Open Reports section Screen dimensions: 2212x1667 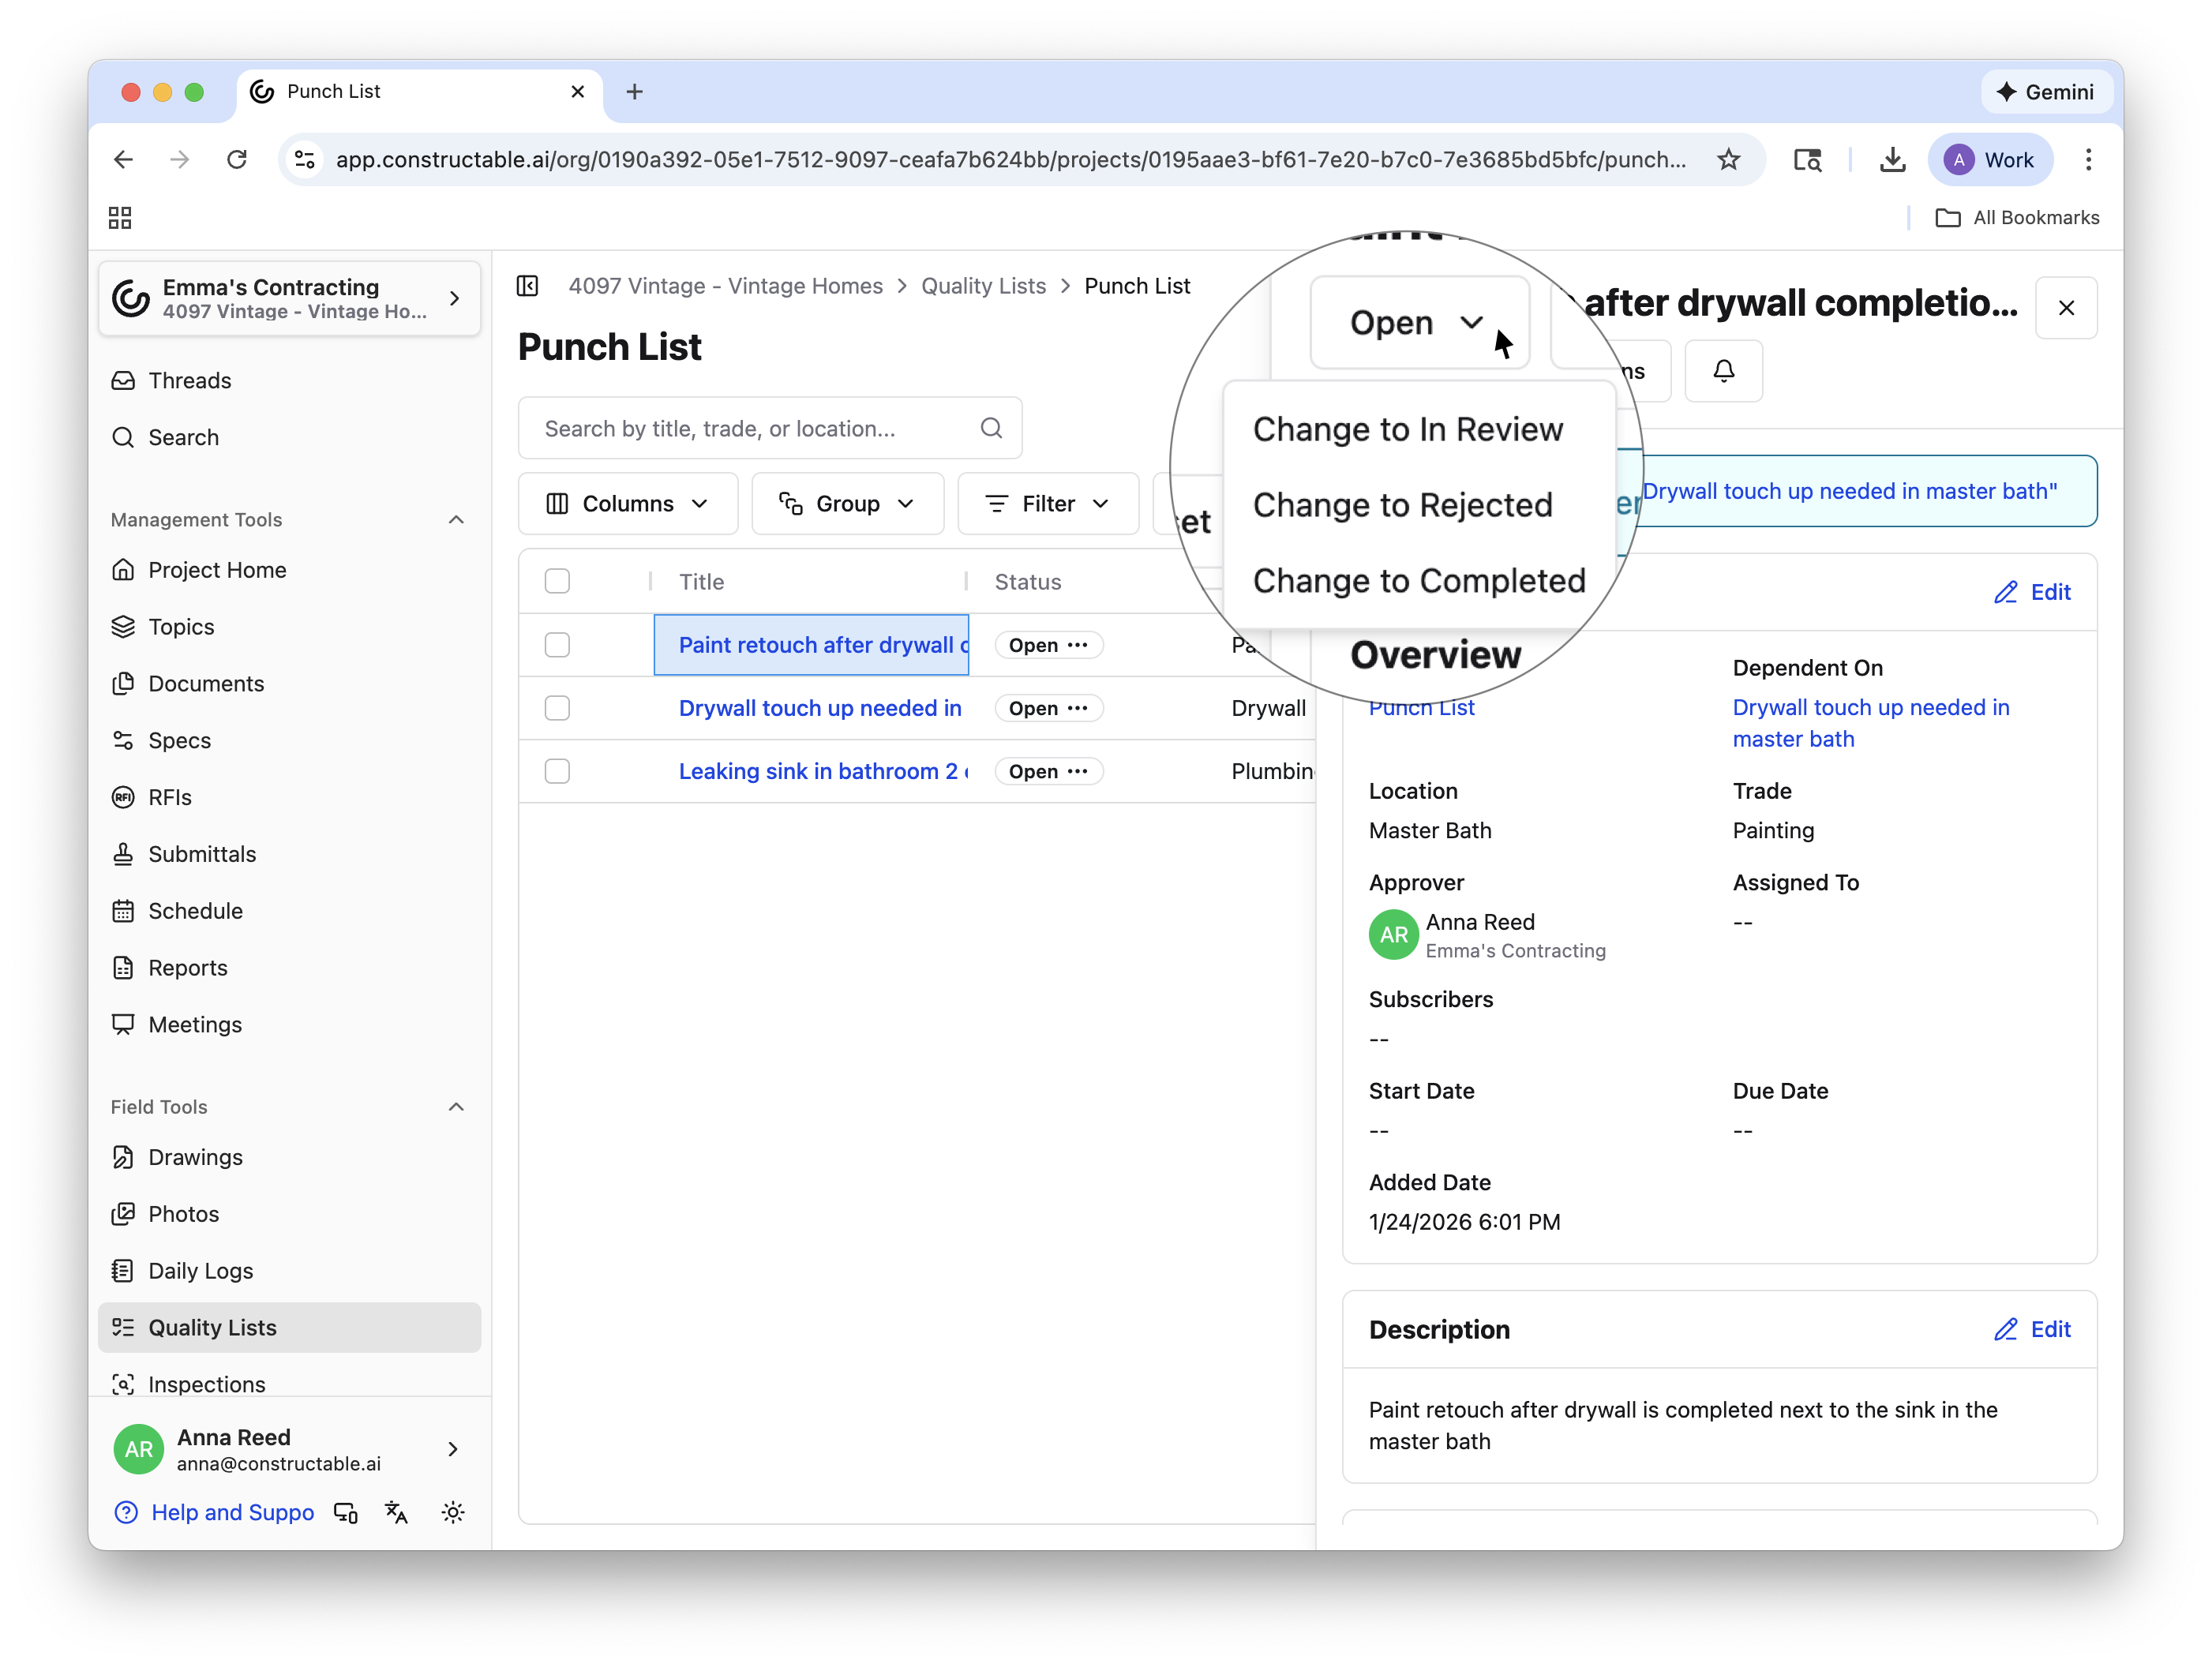(289, 968)
